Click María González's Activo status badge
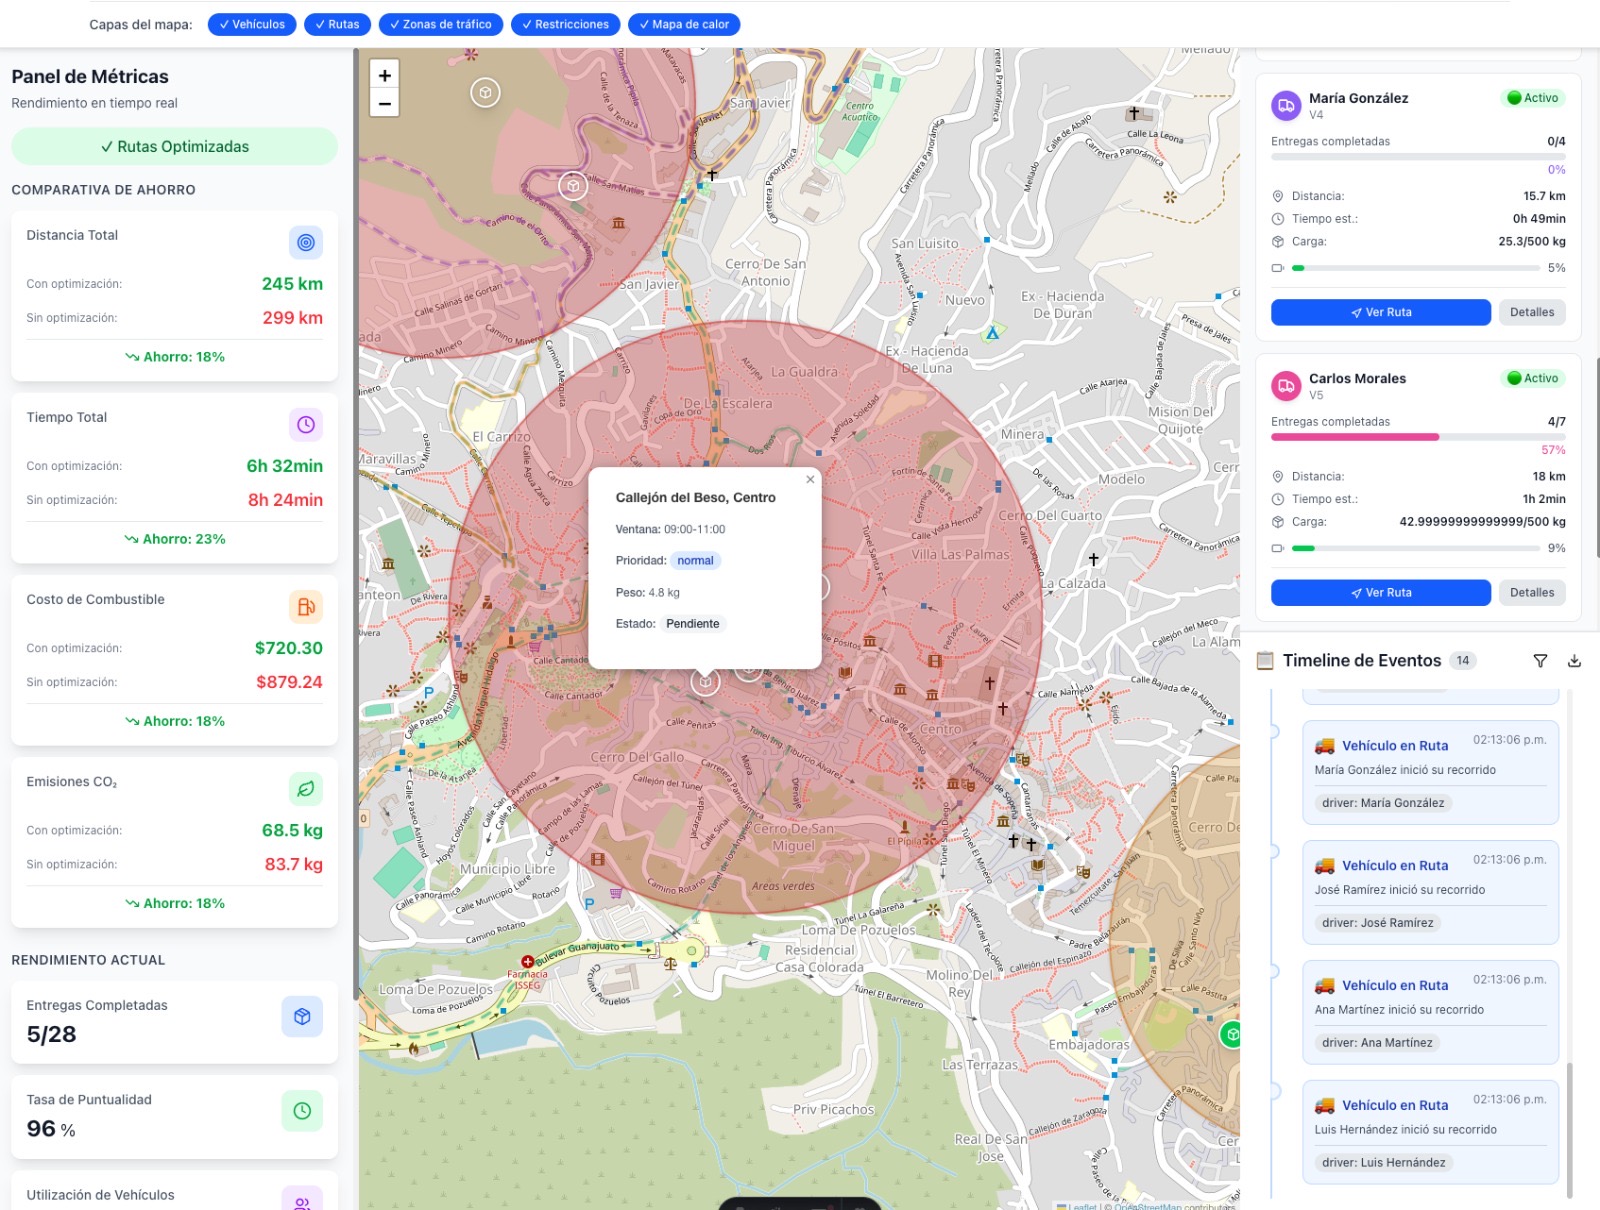 pyautogui.click(x=1533, y=98)
